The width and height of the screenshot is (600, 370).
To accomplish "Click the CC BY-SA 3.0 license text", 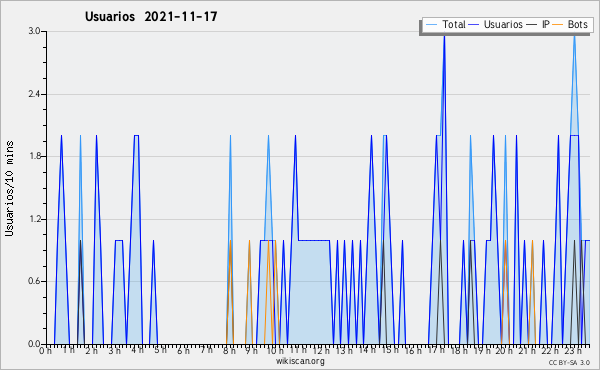I will [x=569, y=363].
